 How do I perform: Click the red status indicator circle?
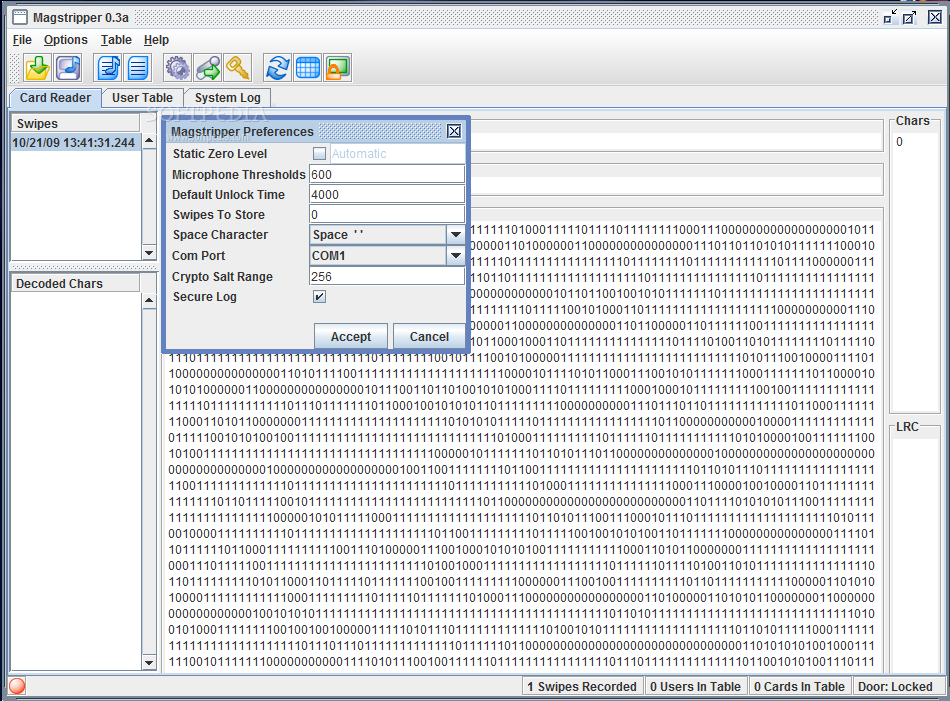[17, 686]
